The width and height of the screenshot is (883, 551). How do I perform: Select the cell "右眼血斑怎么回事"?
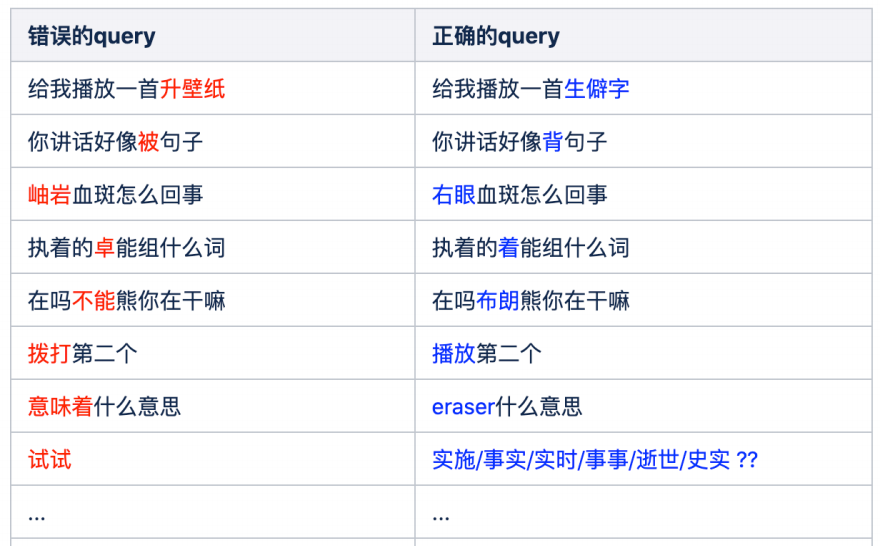[x=644, y=194]
